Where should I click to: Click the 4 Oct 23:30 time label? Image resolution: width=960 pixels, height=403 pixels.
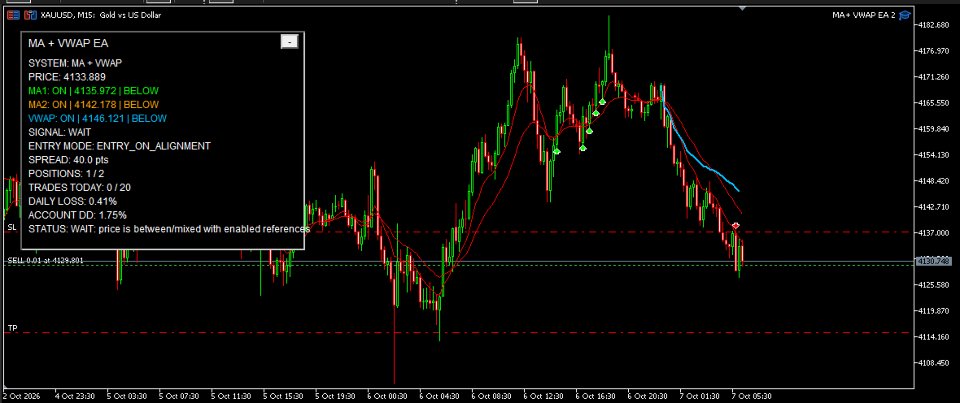pos(76,396)
